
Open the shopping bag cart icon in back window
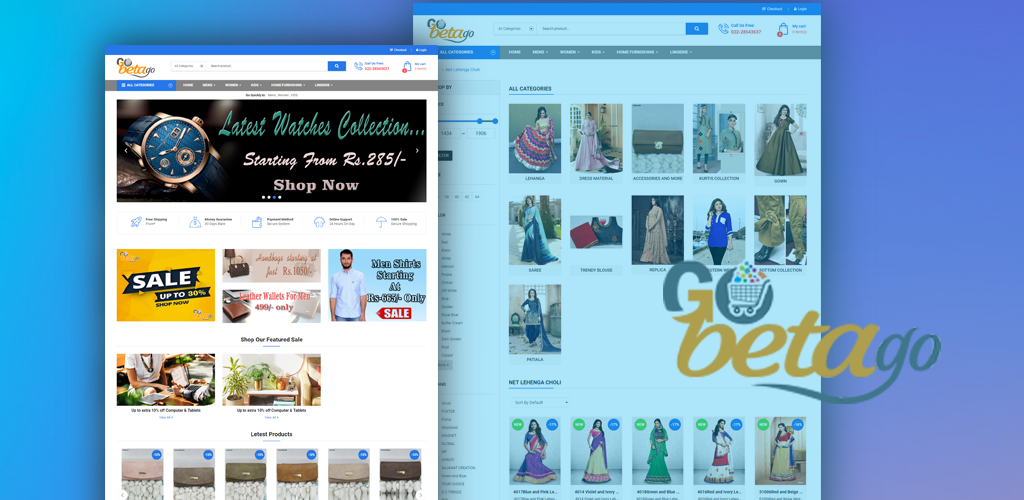[x=782, y=29]
